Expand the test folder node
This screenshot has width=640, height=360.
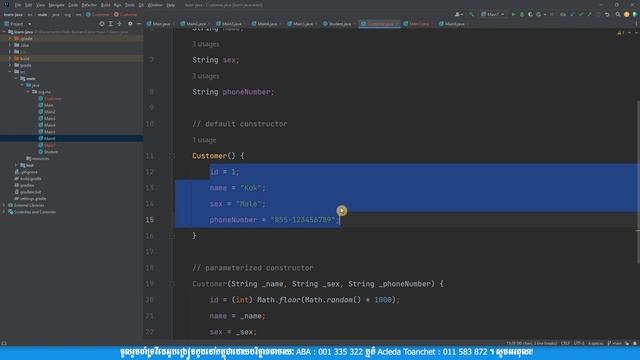point(16,165)
